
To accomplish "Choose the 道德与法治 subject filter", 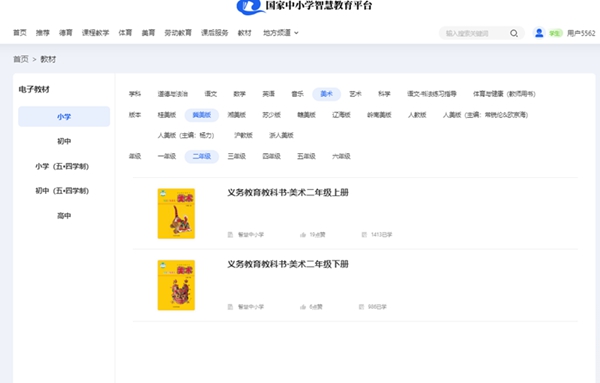I will (173, 94).
